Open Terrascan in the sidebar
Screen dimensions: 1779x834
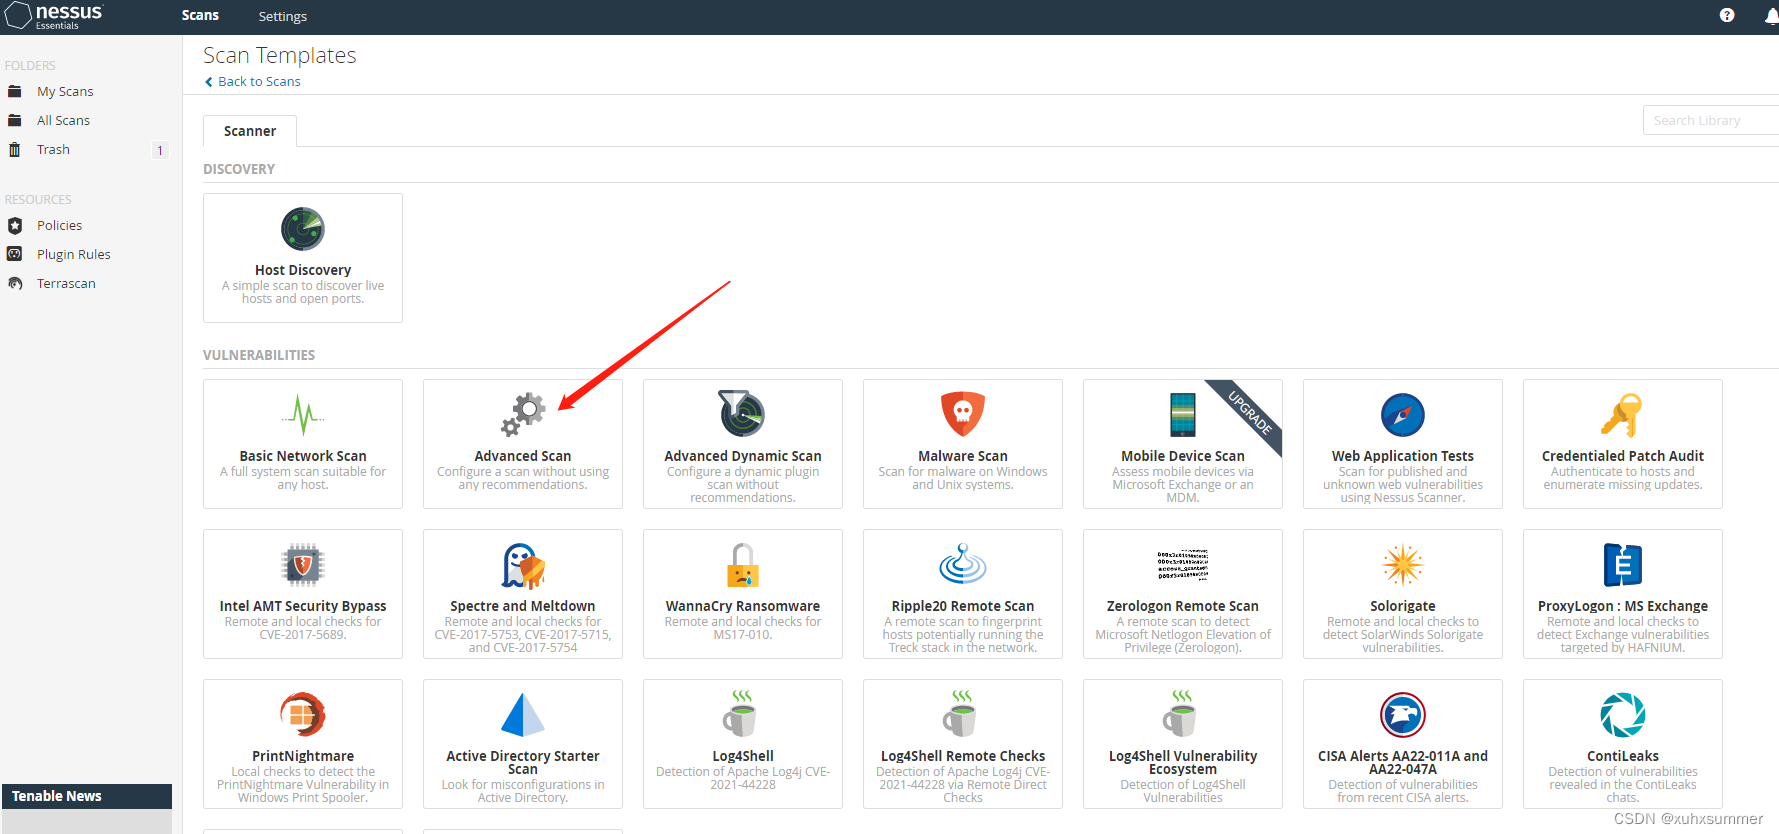tap(66, 283)
